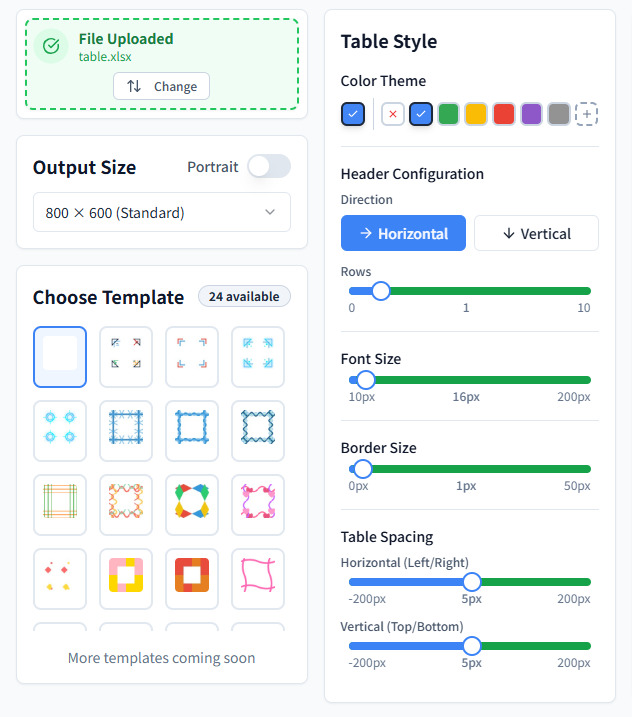The height and width of the screenshot is (717, 632).
Task: Set header direction to Vertical
Action: pos(536,233)
